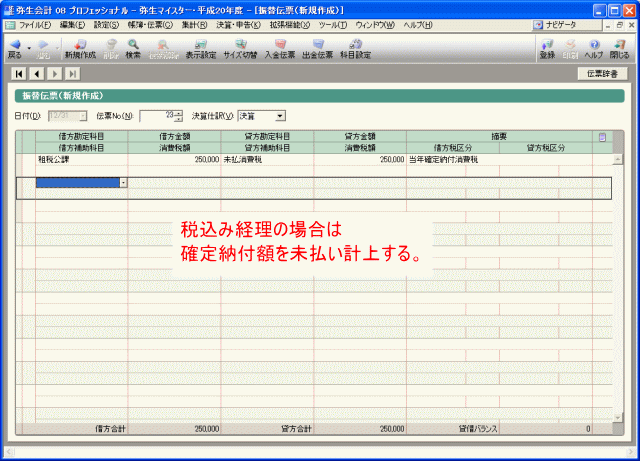Click the highlighted debit account input cell
The image size is (640, 461).
click(x=78, y=183)
